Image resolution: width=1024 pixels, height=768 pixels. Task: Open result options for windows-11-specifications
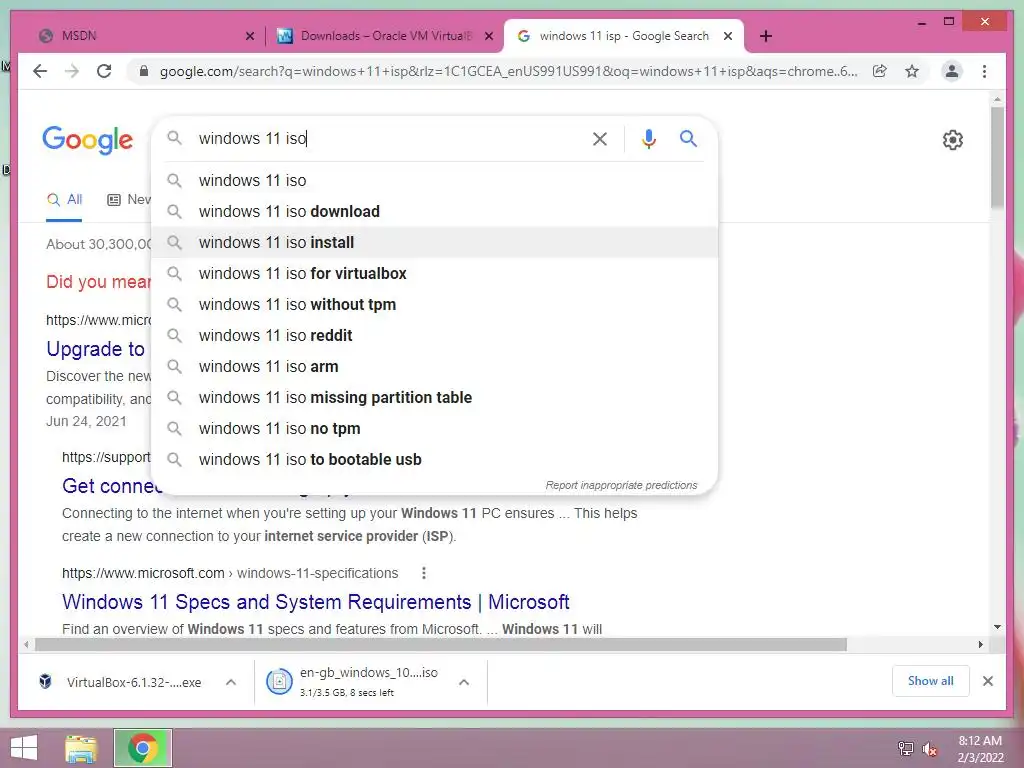424,573
